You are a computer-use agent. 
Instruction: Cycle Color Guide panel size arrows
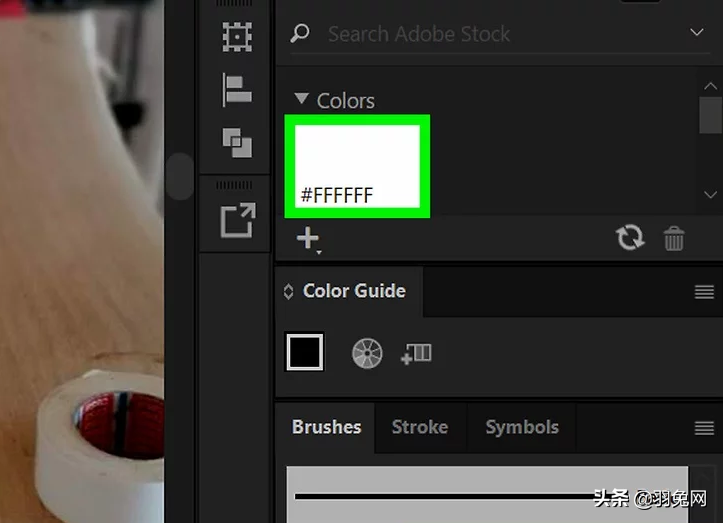(289, 291)
